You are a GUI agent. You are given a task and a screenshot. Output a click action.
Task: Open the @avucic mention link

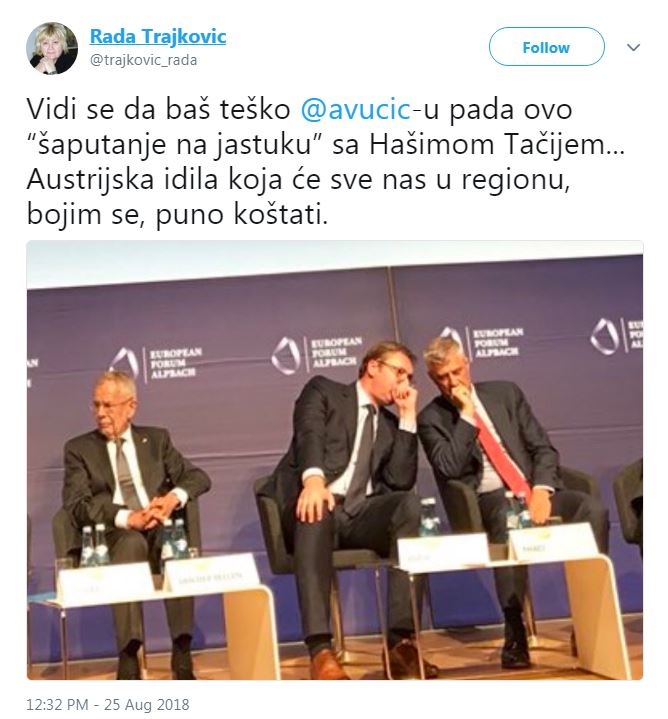pyautogui.click(x=355, y=110)
